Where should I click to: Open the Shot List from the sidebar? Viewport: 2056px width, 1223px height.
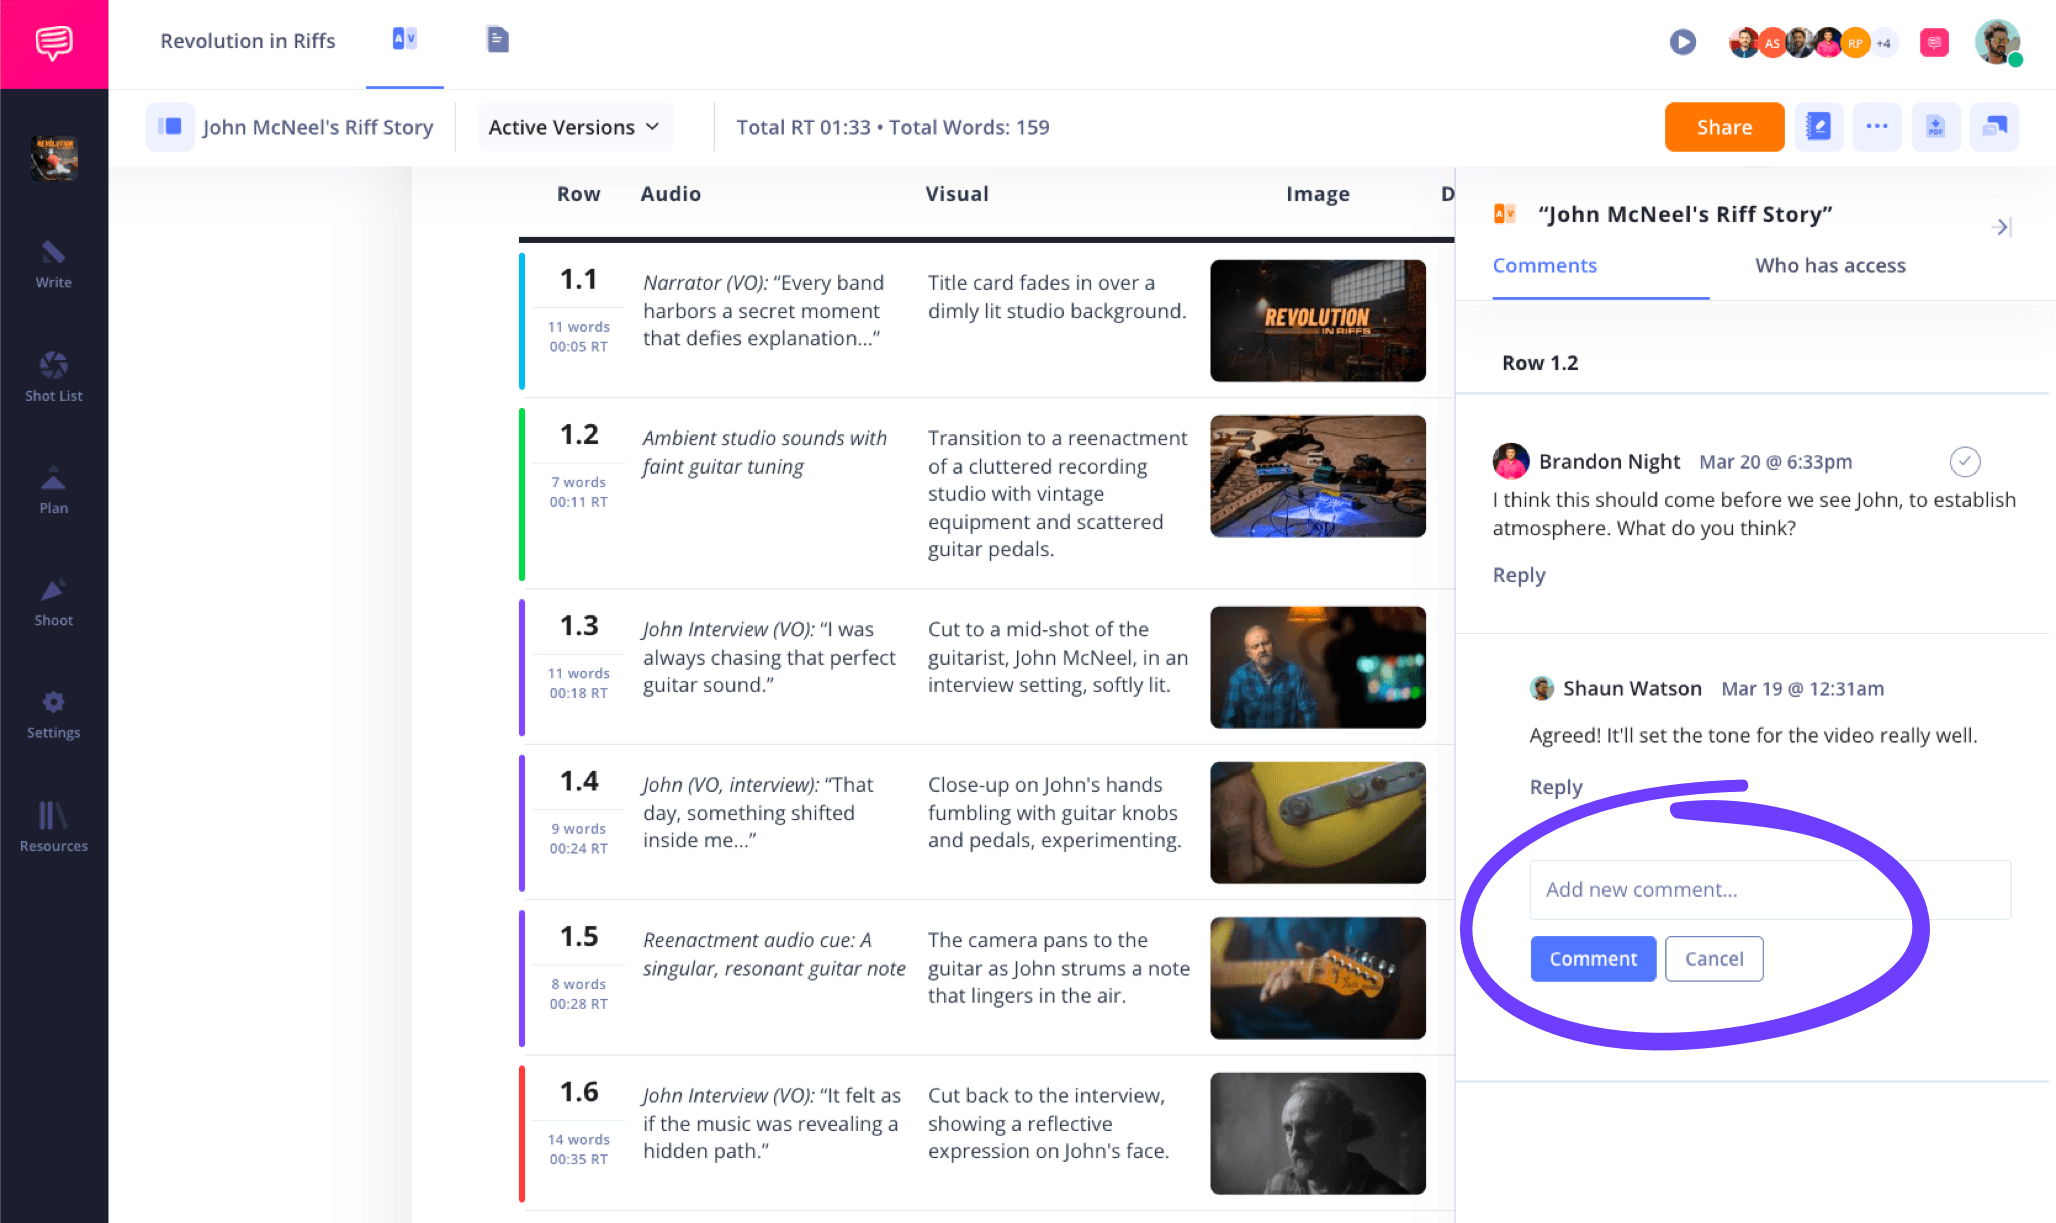53,377
